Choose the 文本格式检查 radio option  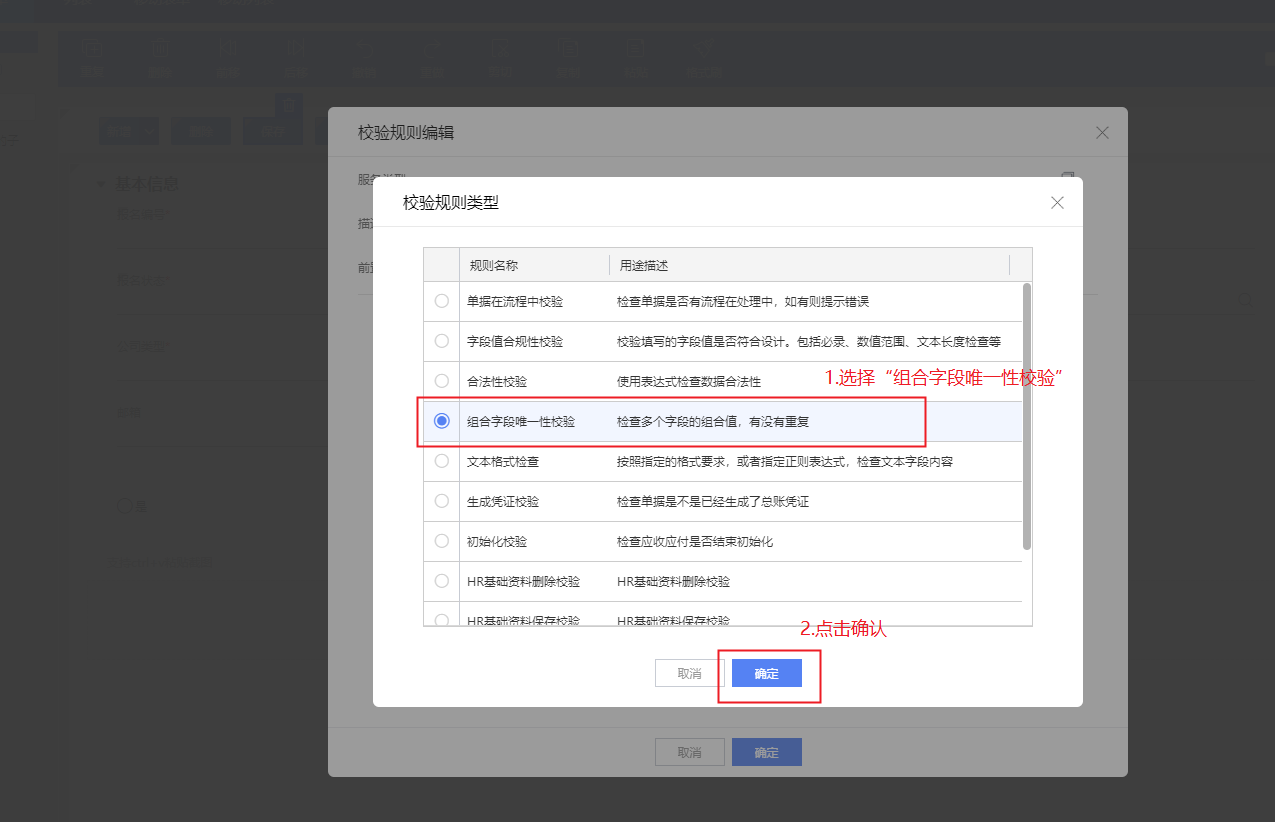[x=442, y=461]
